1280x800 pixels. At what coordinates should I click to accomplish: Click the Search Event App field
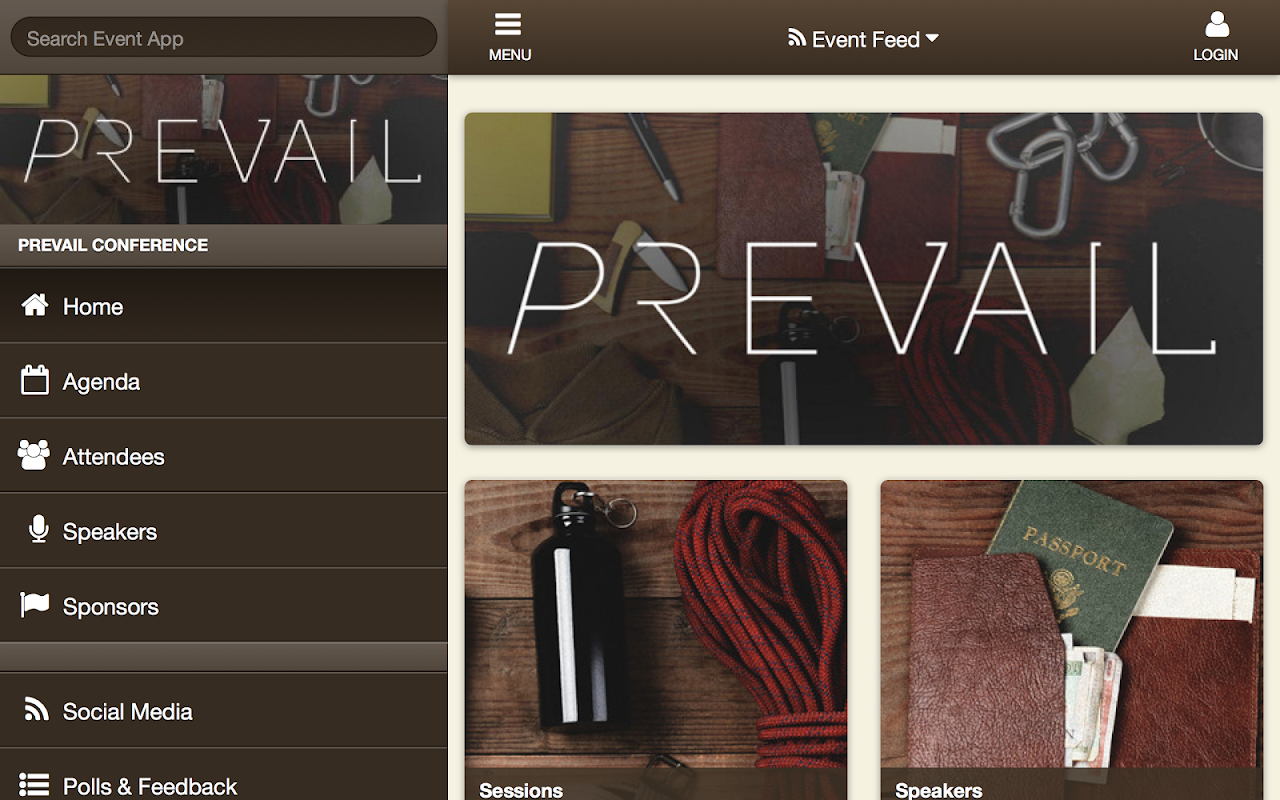tap(224, 38)
